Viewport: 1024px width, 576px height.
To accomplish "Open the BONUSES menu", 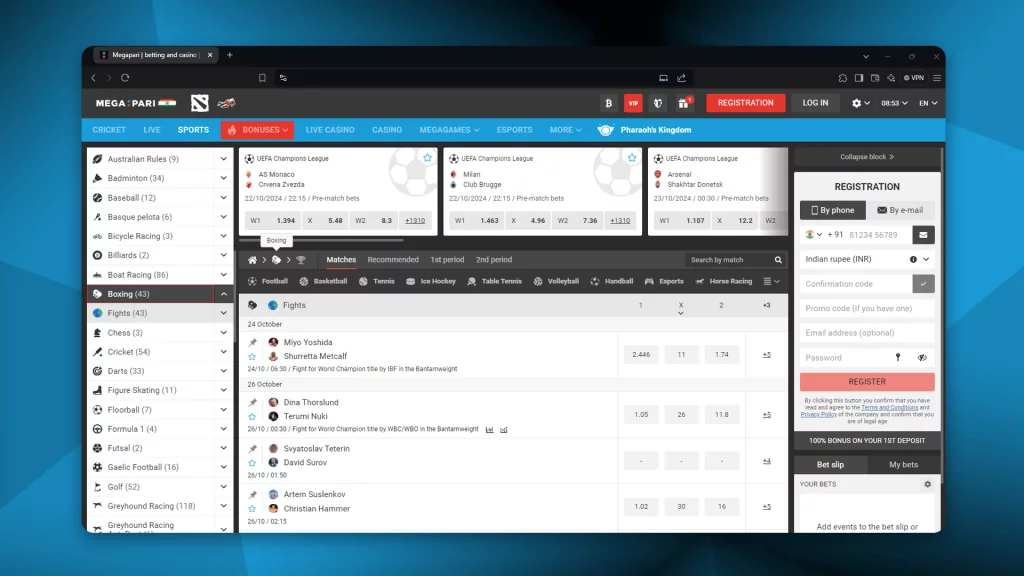I will 257,130.
